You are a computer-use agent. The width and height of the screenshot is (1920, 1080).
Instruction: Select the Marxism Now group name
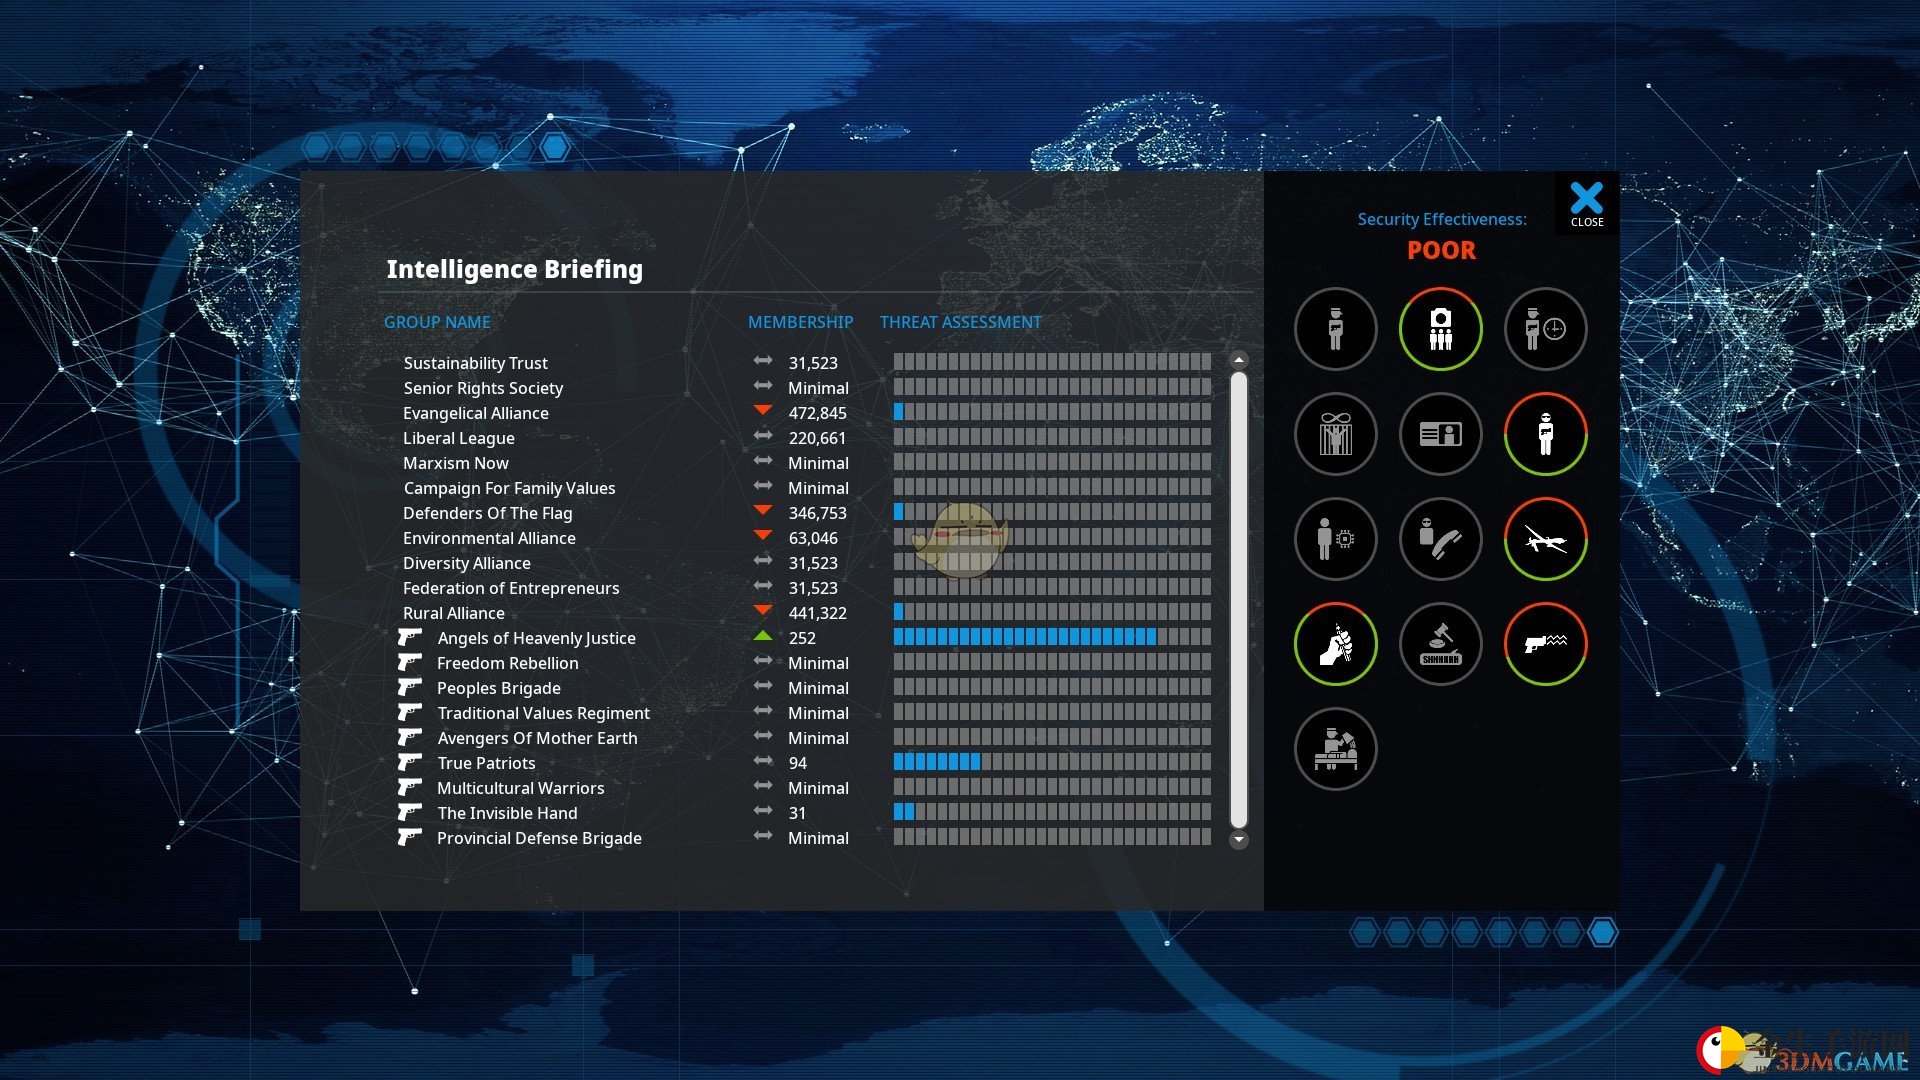coord(456,463)
